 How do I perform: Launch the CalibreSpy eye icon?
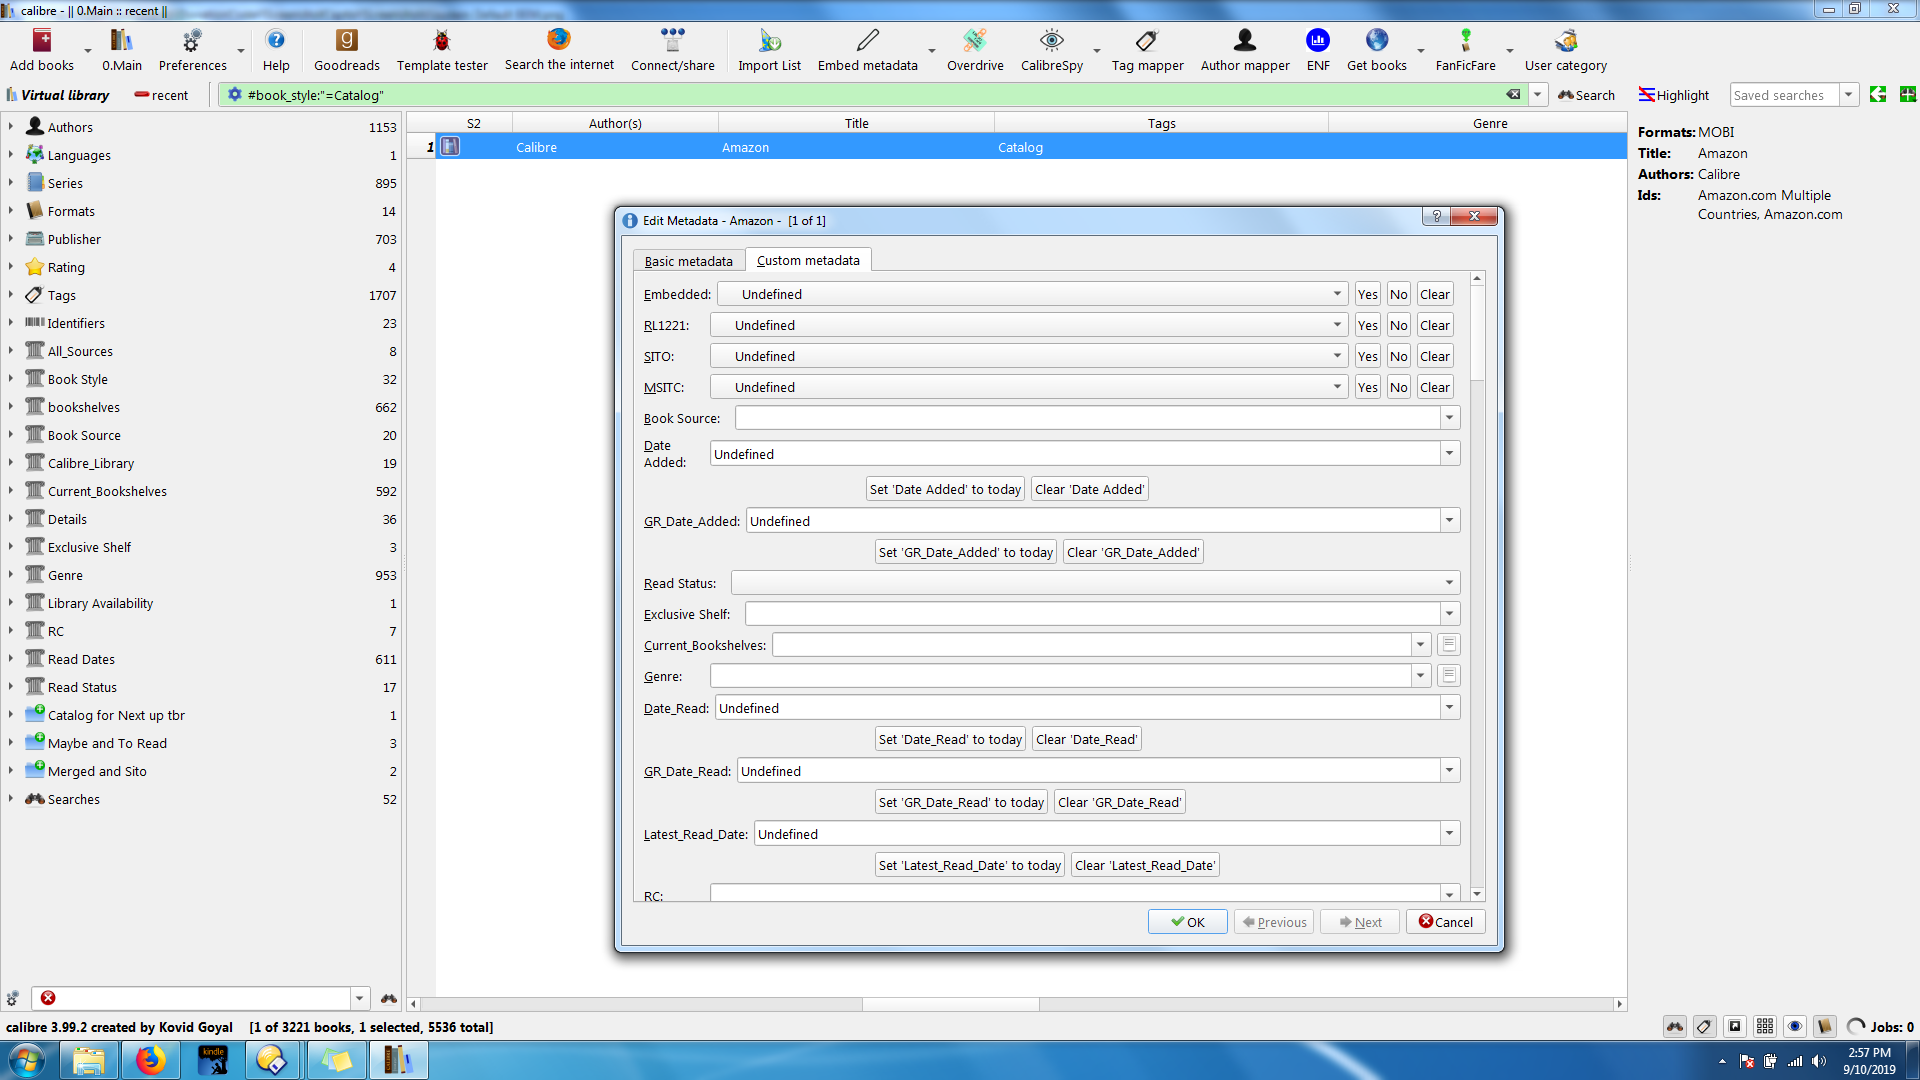tap(1051, 41)
